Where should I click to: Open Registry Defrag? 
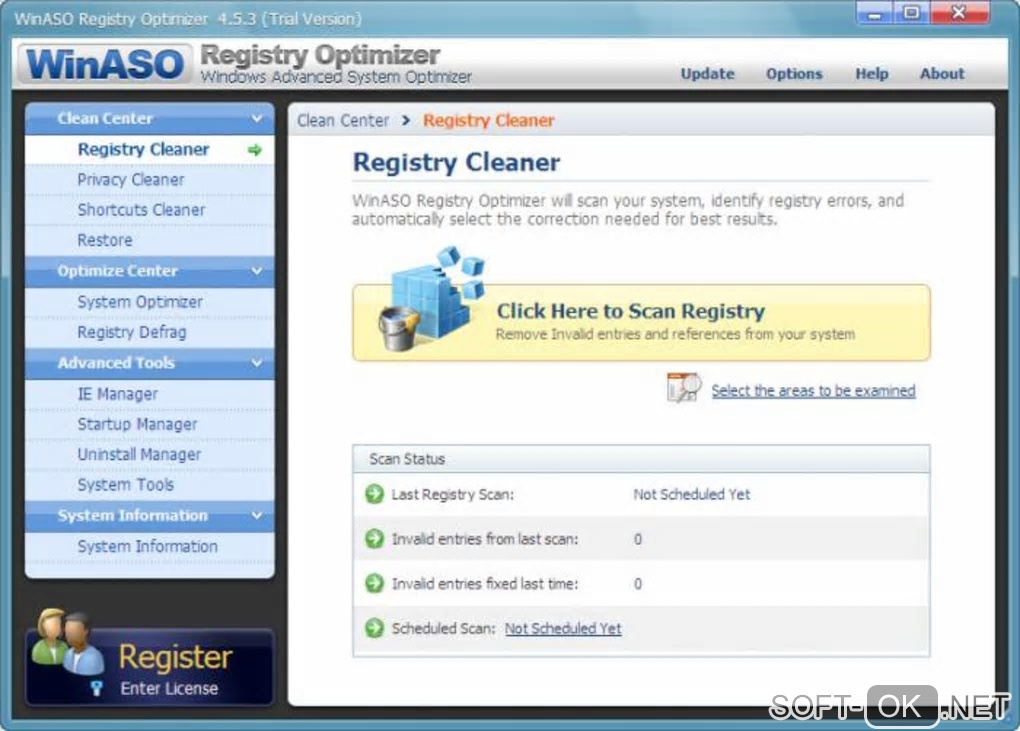point(150,332)
